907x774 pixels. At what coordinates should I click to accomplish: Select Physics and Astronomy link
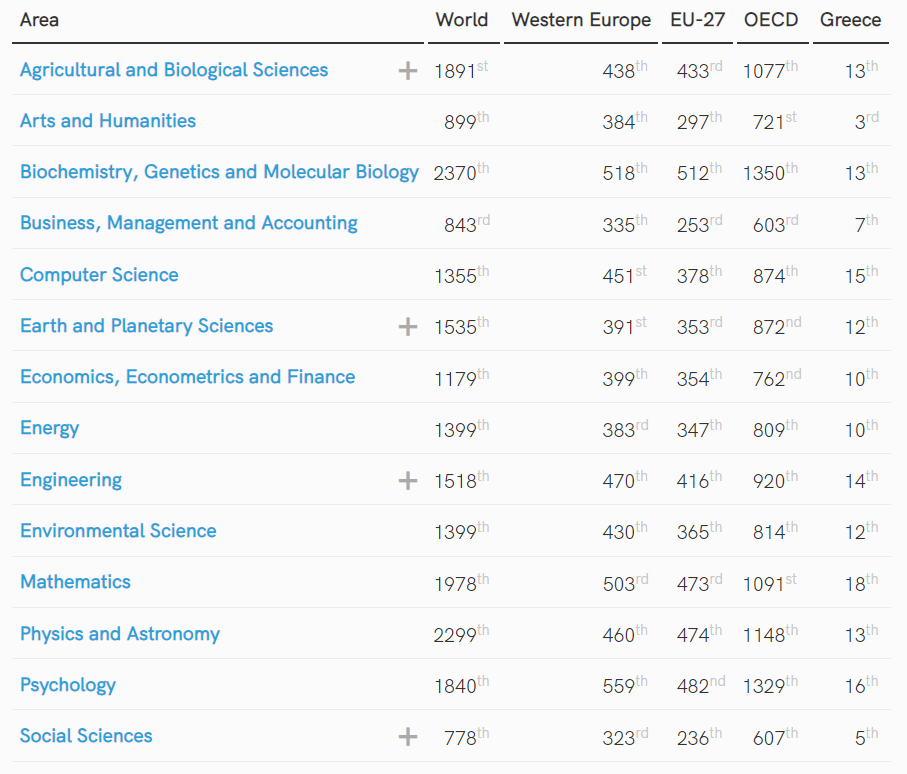[x=120, y=634]
